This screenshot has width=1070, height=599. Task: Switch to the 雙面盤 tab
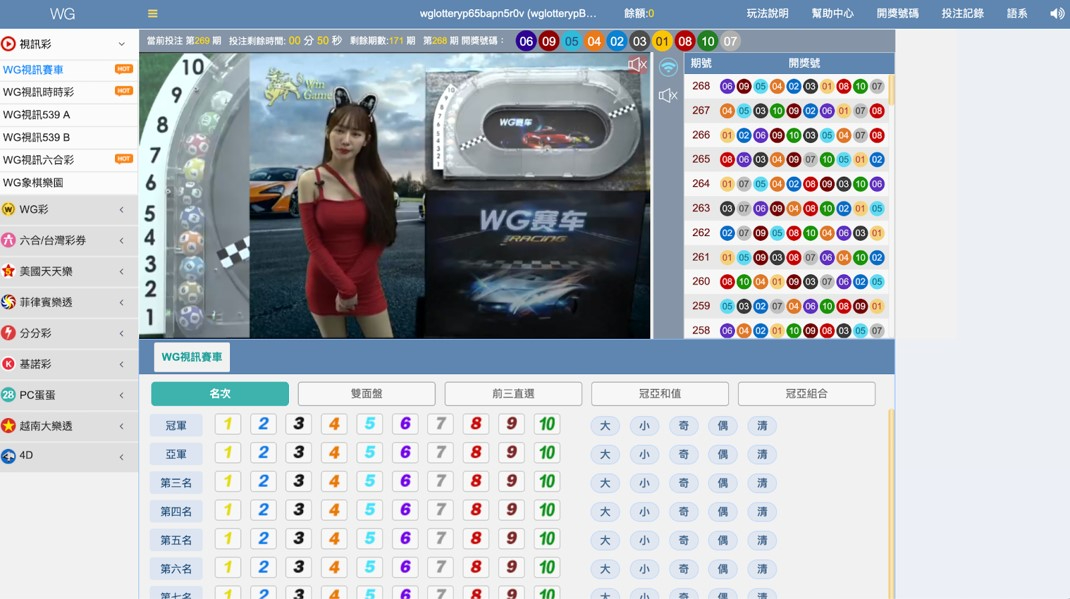[366, 394]
